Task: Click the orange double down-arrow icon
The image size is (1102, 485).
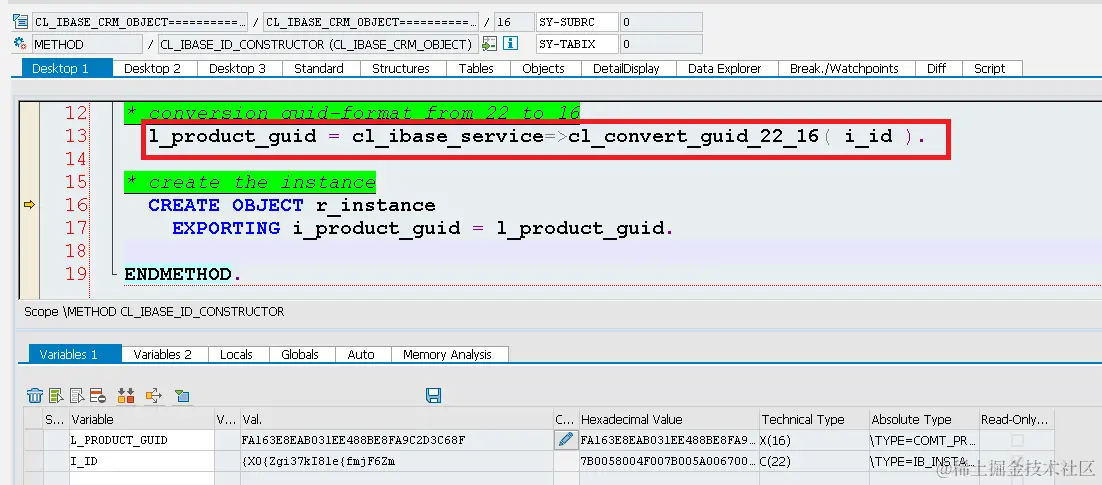Action: click(126, 396)
